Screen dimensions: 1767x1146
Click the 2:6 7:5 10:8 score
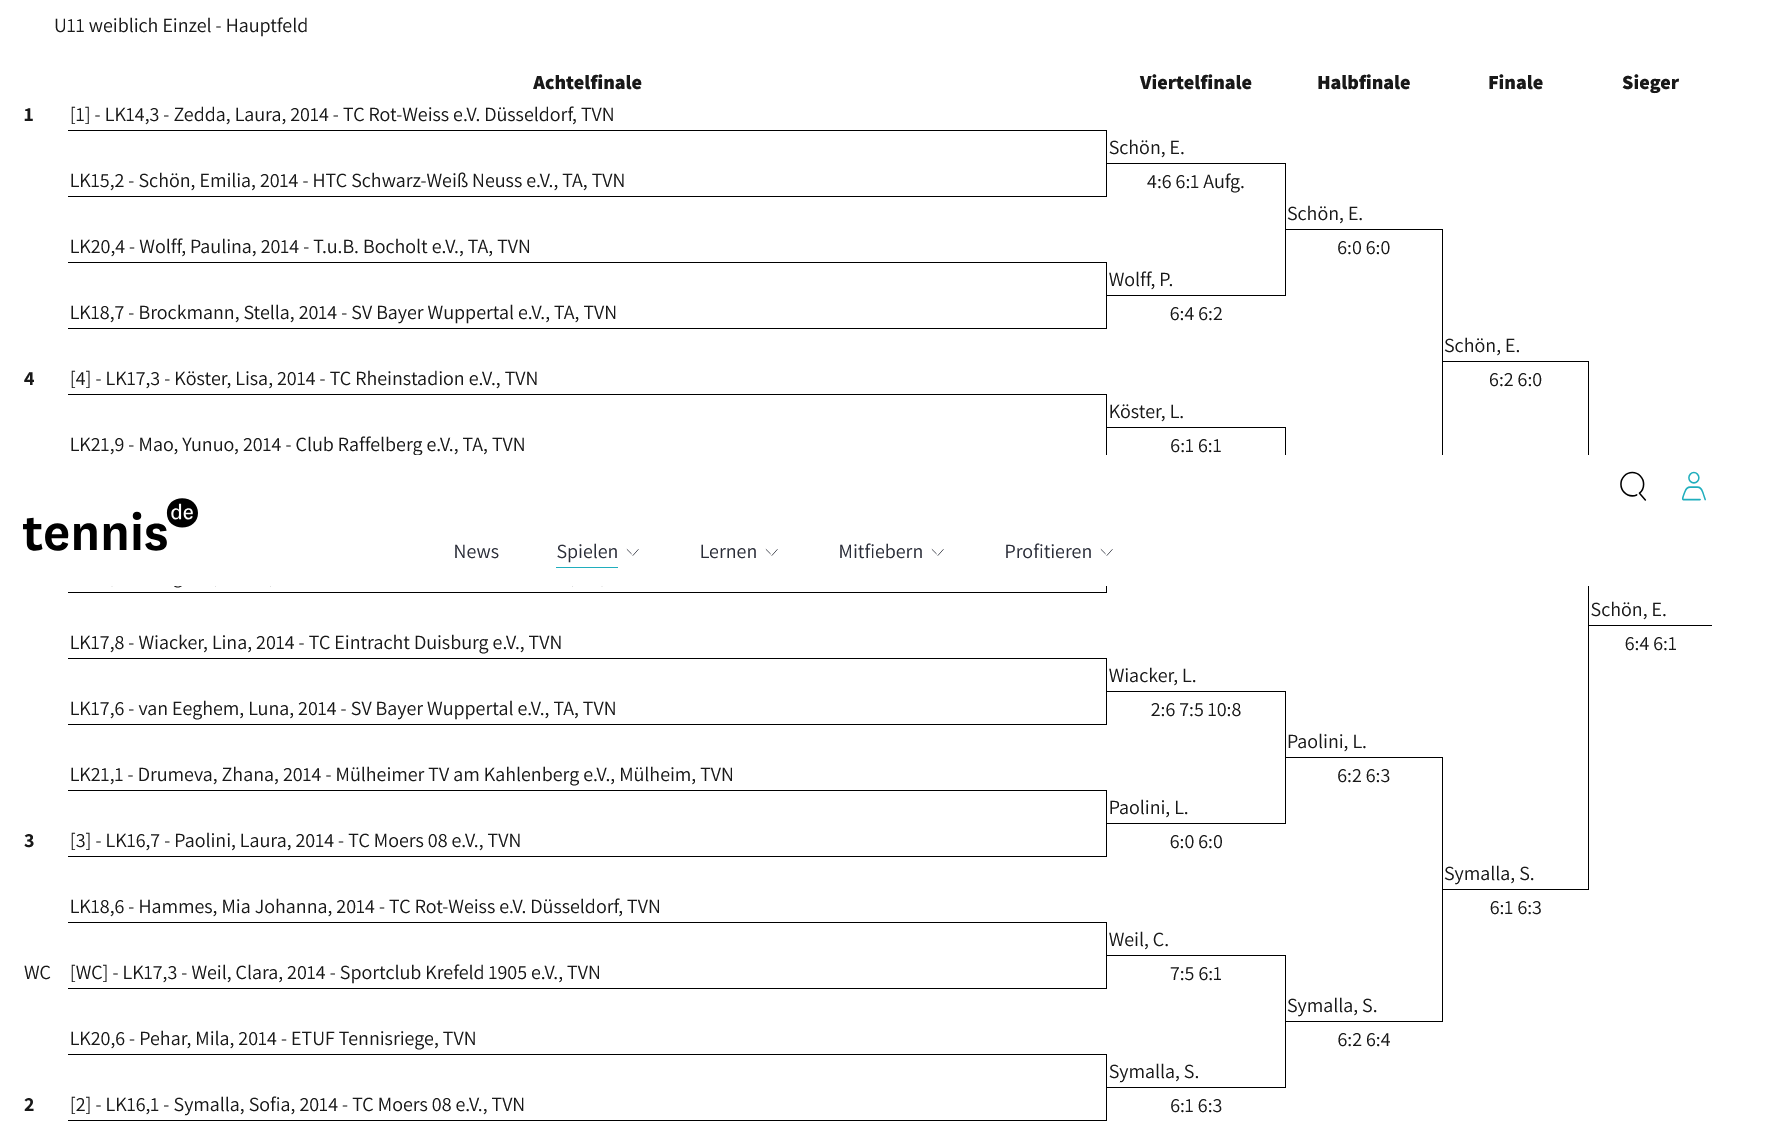pyautogui.click(x=1195, y=710)
